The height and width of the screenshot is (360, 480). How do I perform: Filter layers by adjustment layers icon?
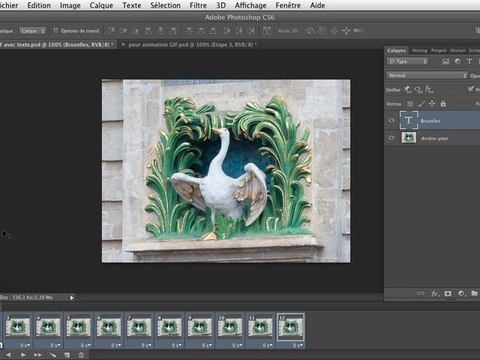(458, 61)
